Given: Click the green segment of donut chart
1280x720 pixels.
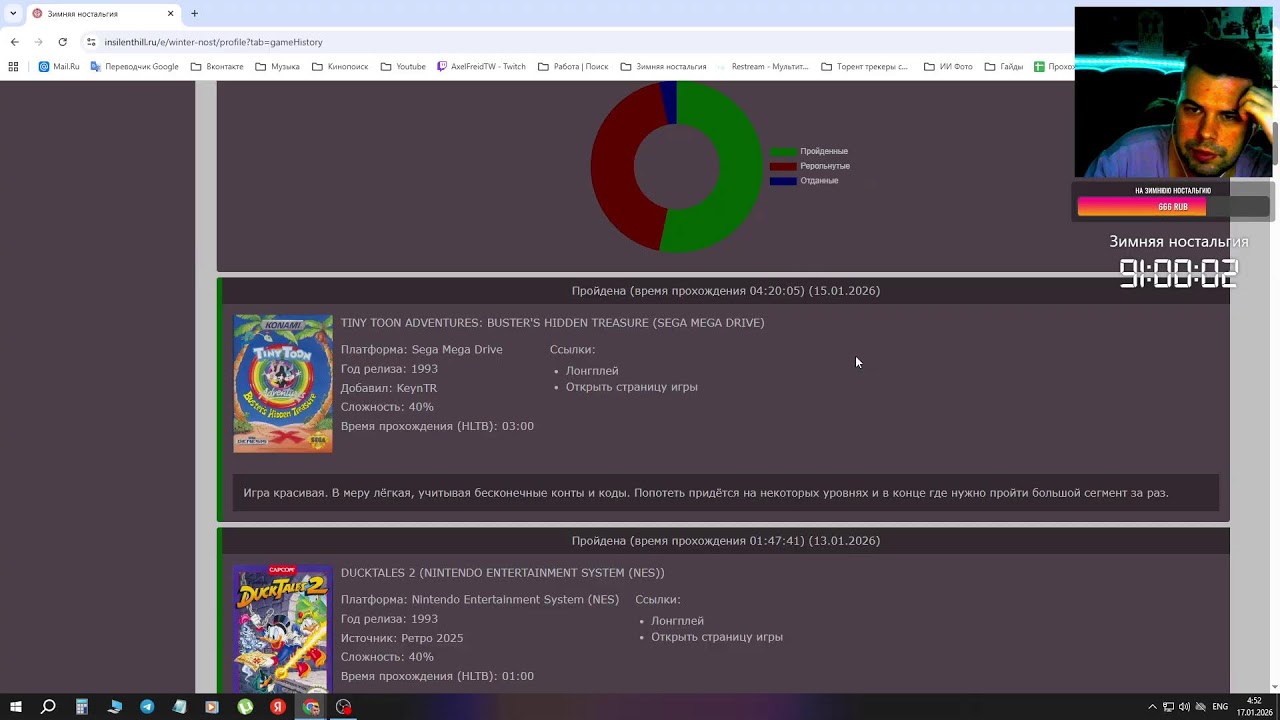Looking at the screenshot, I should tap(740, 170).
